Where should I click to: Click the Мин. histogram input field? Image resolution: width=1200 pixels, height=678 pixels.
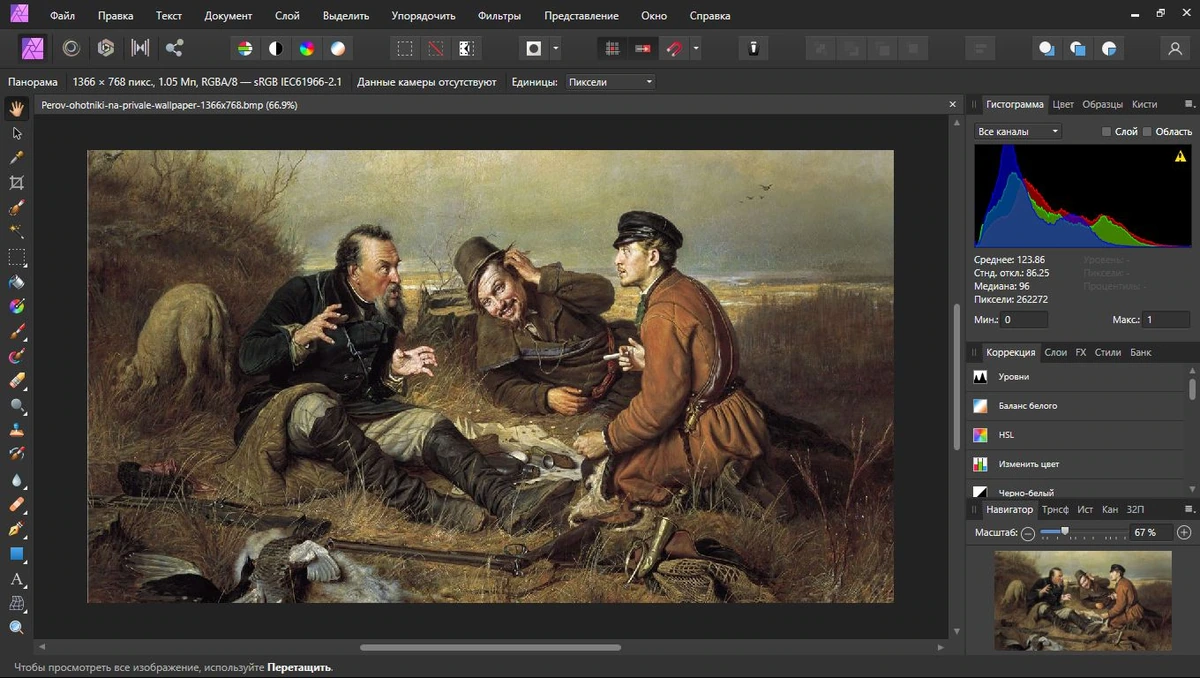coord(1024,320)
